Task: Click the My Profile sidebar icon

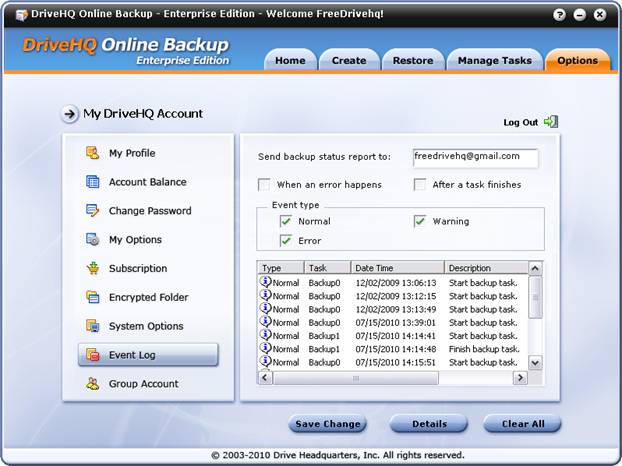Action: pos(92,153)
